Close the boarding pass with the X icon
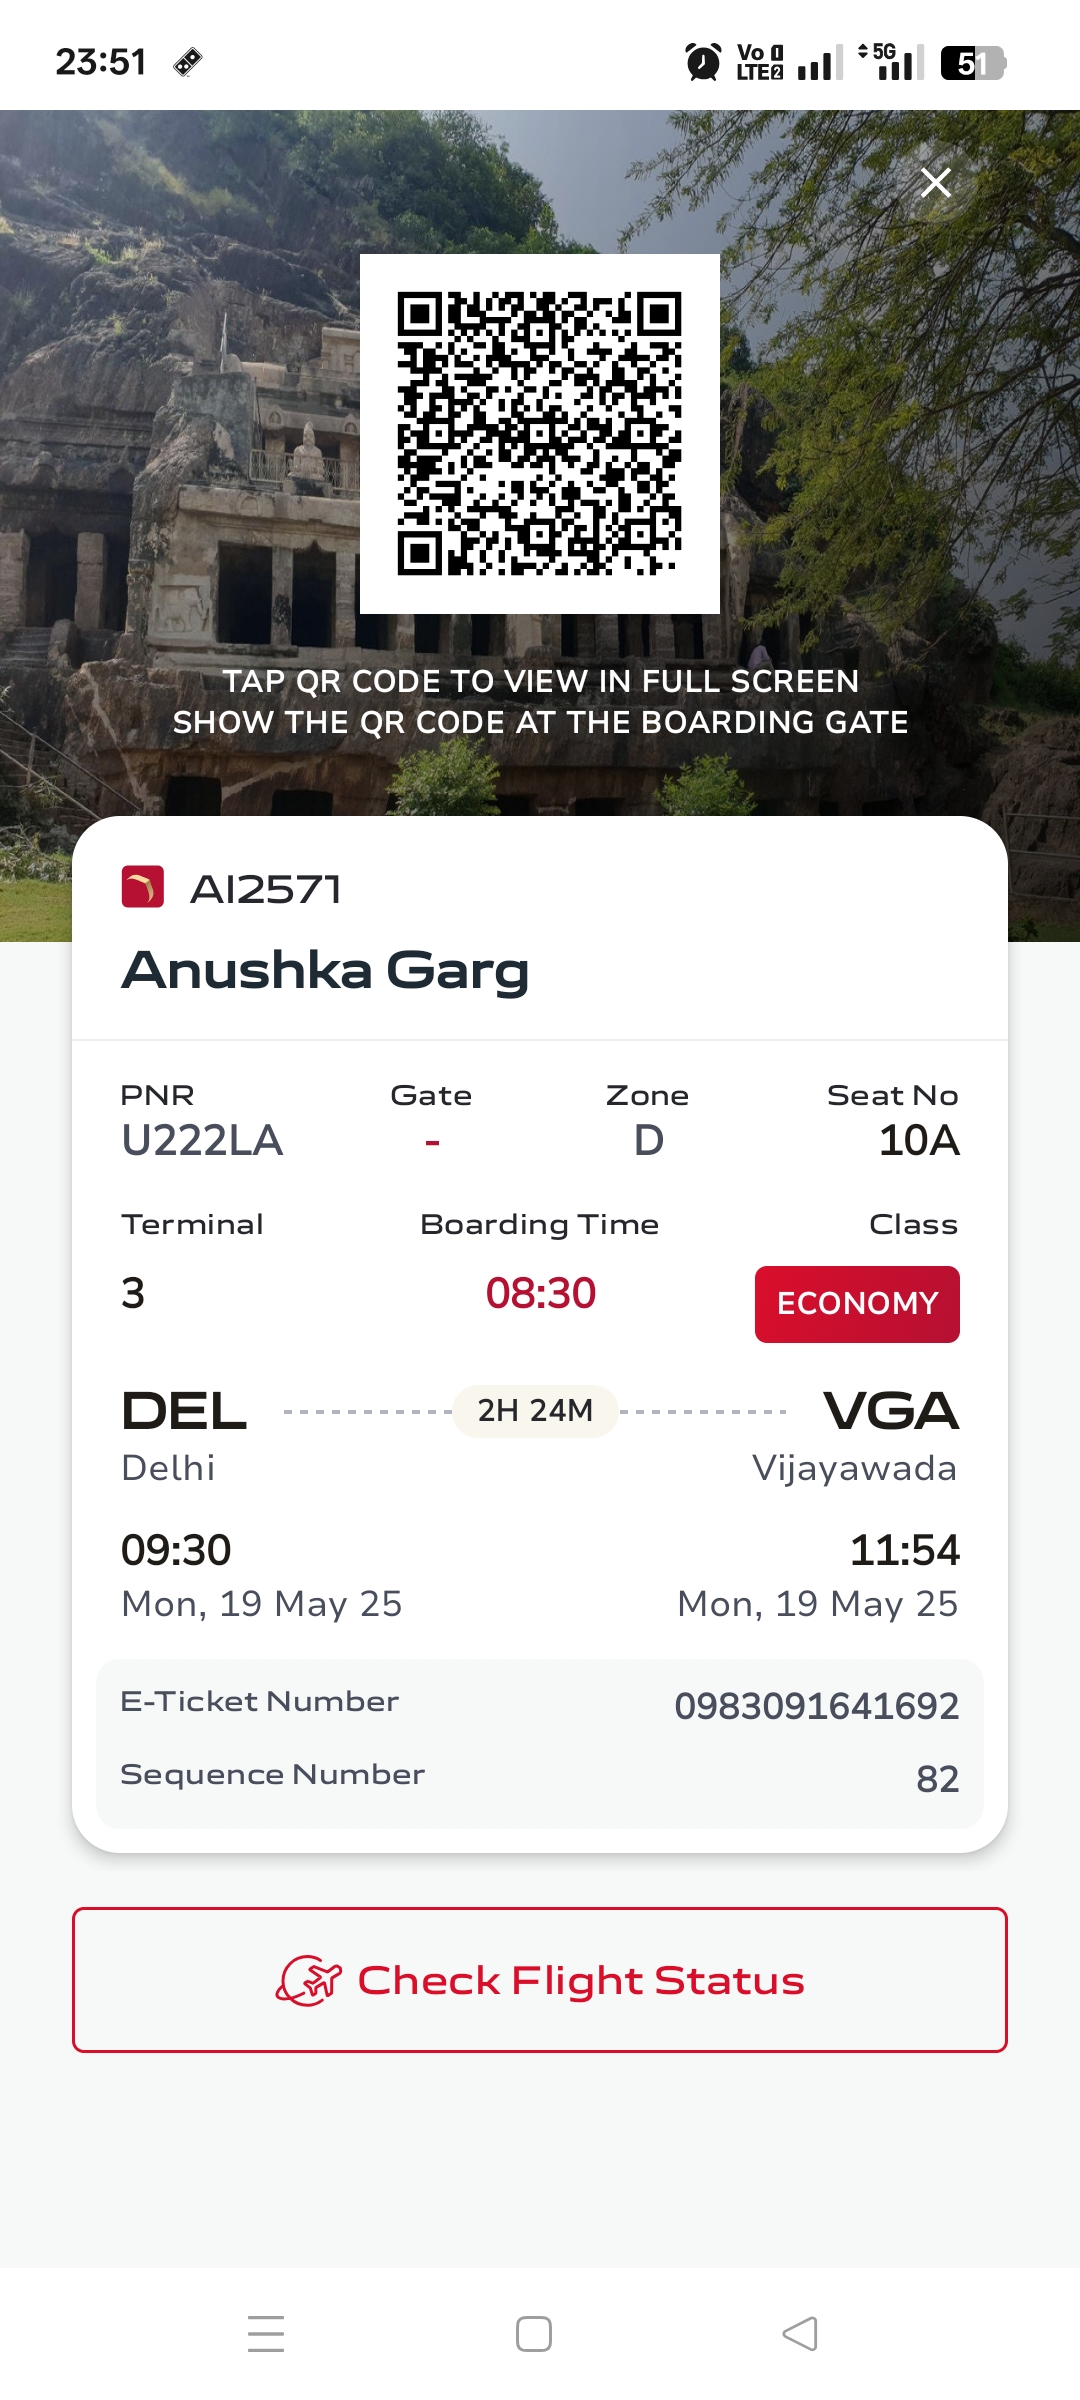The width and height of the screenshot is (1080, 2400). (x=935, y=182)
